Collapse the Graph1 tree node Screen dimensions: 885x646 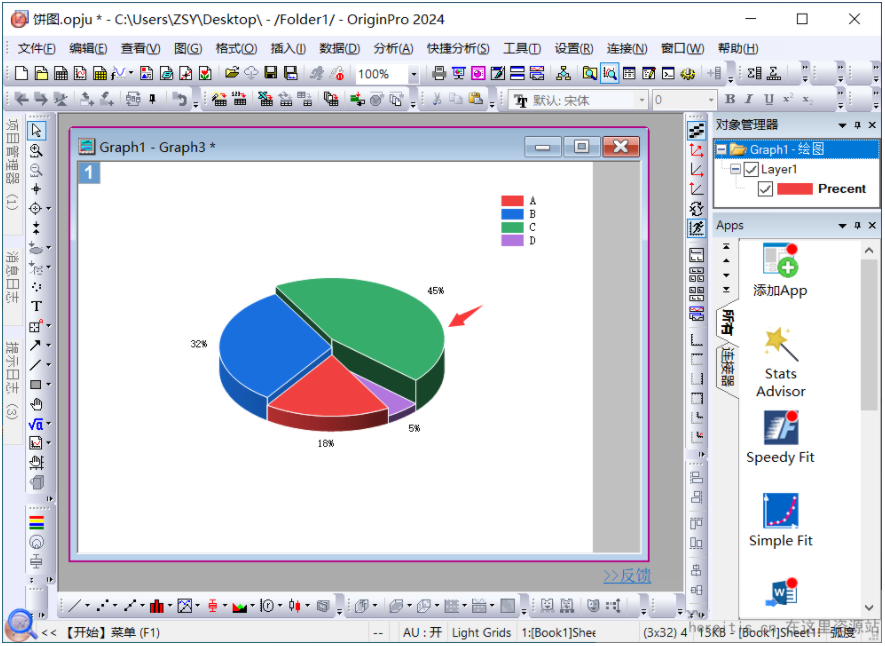pos(722,150)
